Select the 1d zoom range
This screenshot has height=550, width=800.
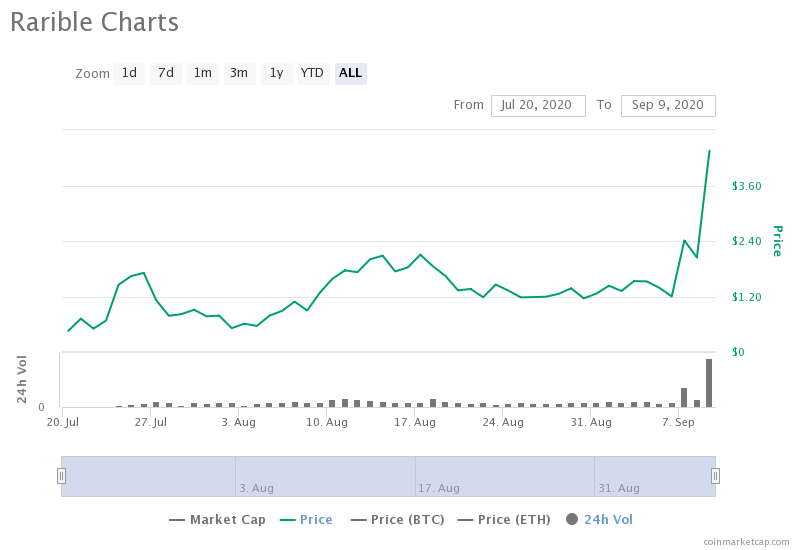129,73
